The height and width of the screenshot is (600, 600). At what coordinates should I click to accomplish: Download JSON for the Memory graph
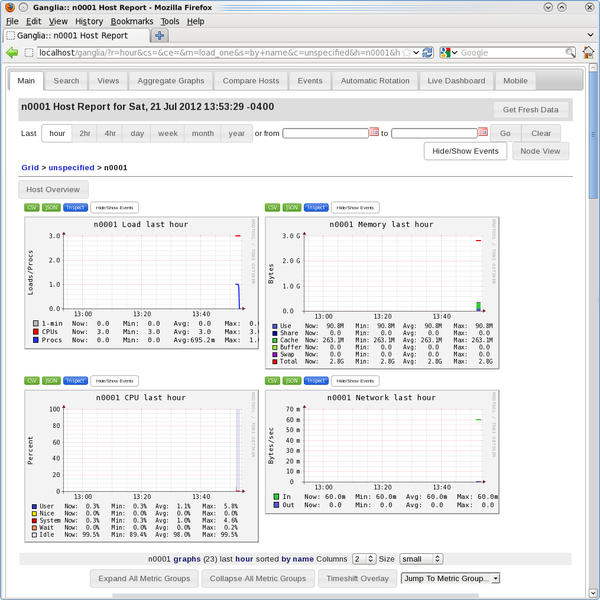292,207
